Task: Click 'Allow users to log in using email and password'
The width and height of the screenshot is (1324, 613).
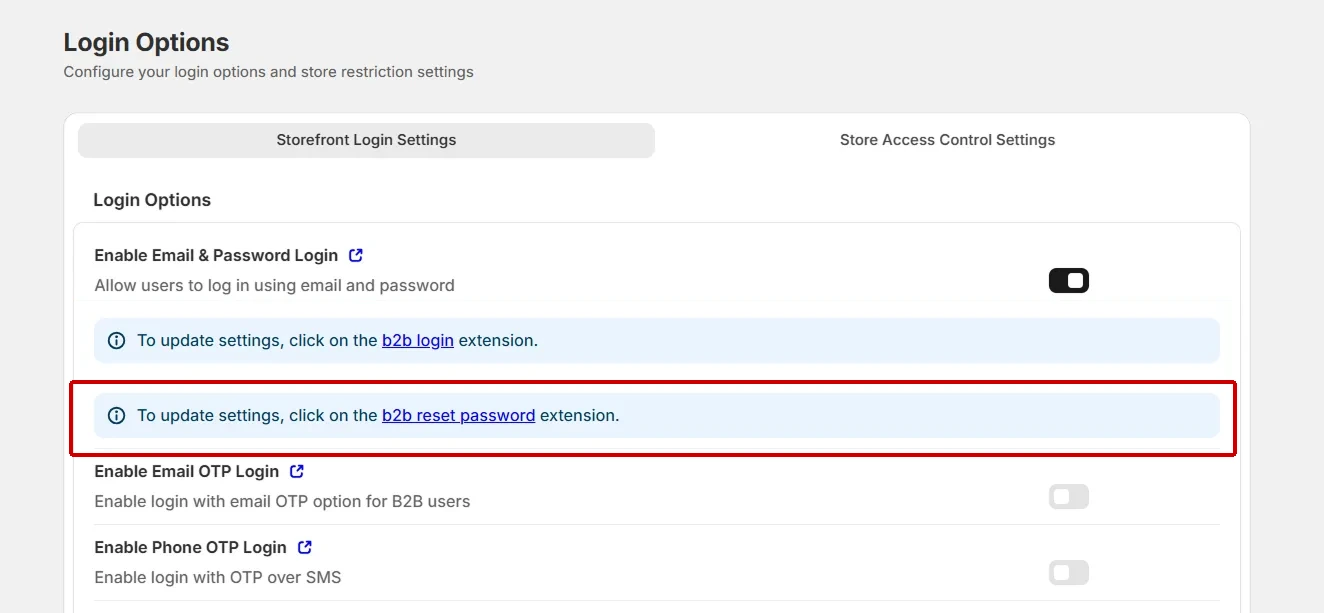Action: [x=274, y=285]
